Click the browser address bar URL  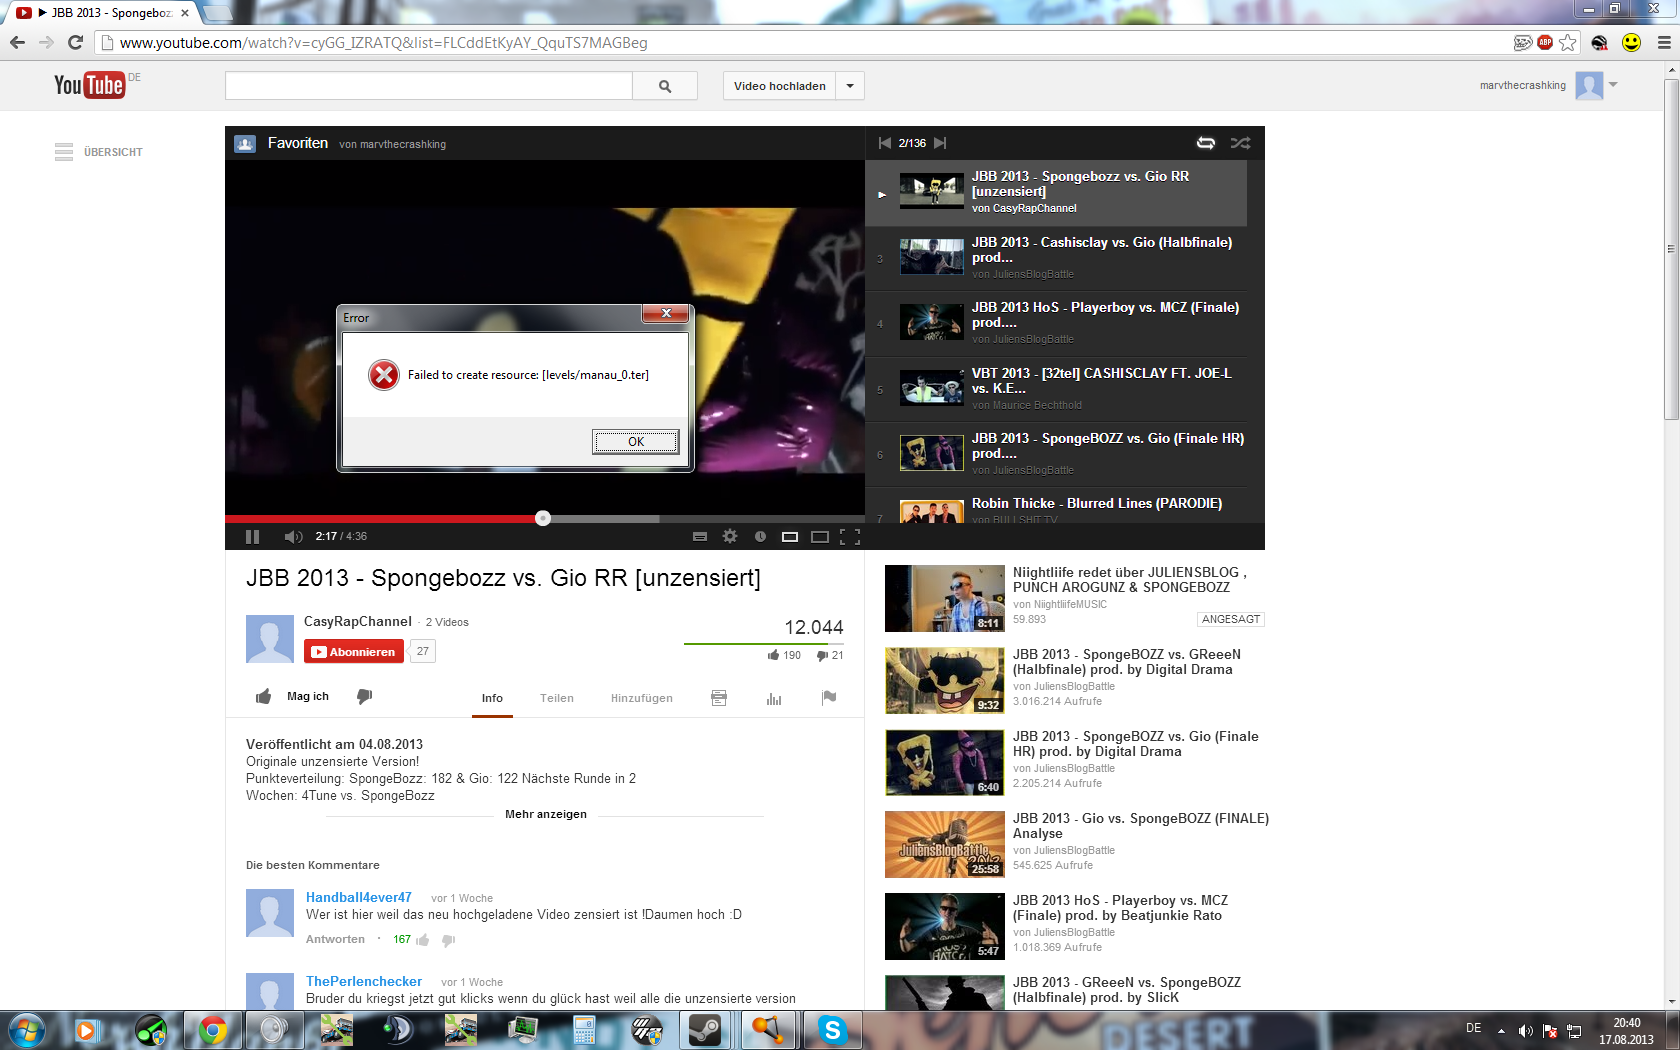coord(384,43)
